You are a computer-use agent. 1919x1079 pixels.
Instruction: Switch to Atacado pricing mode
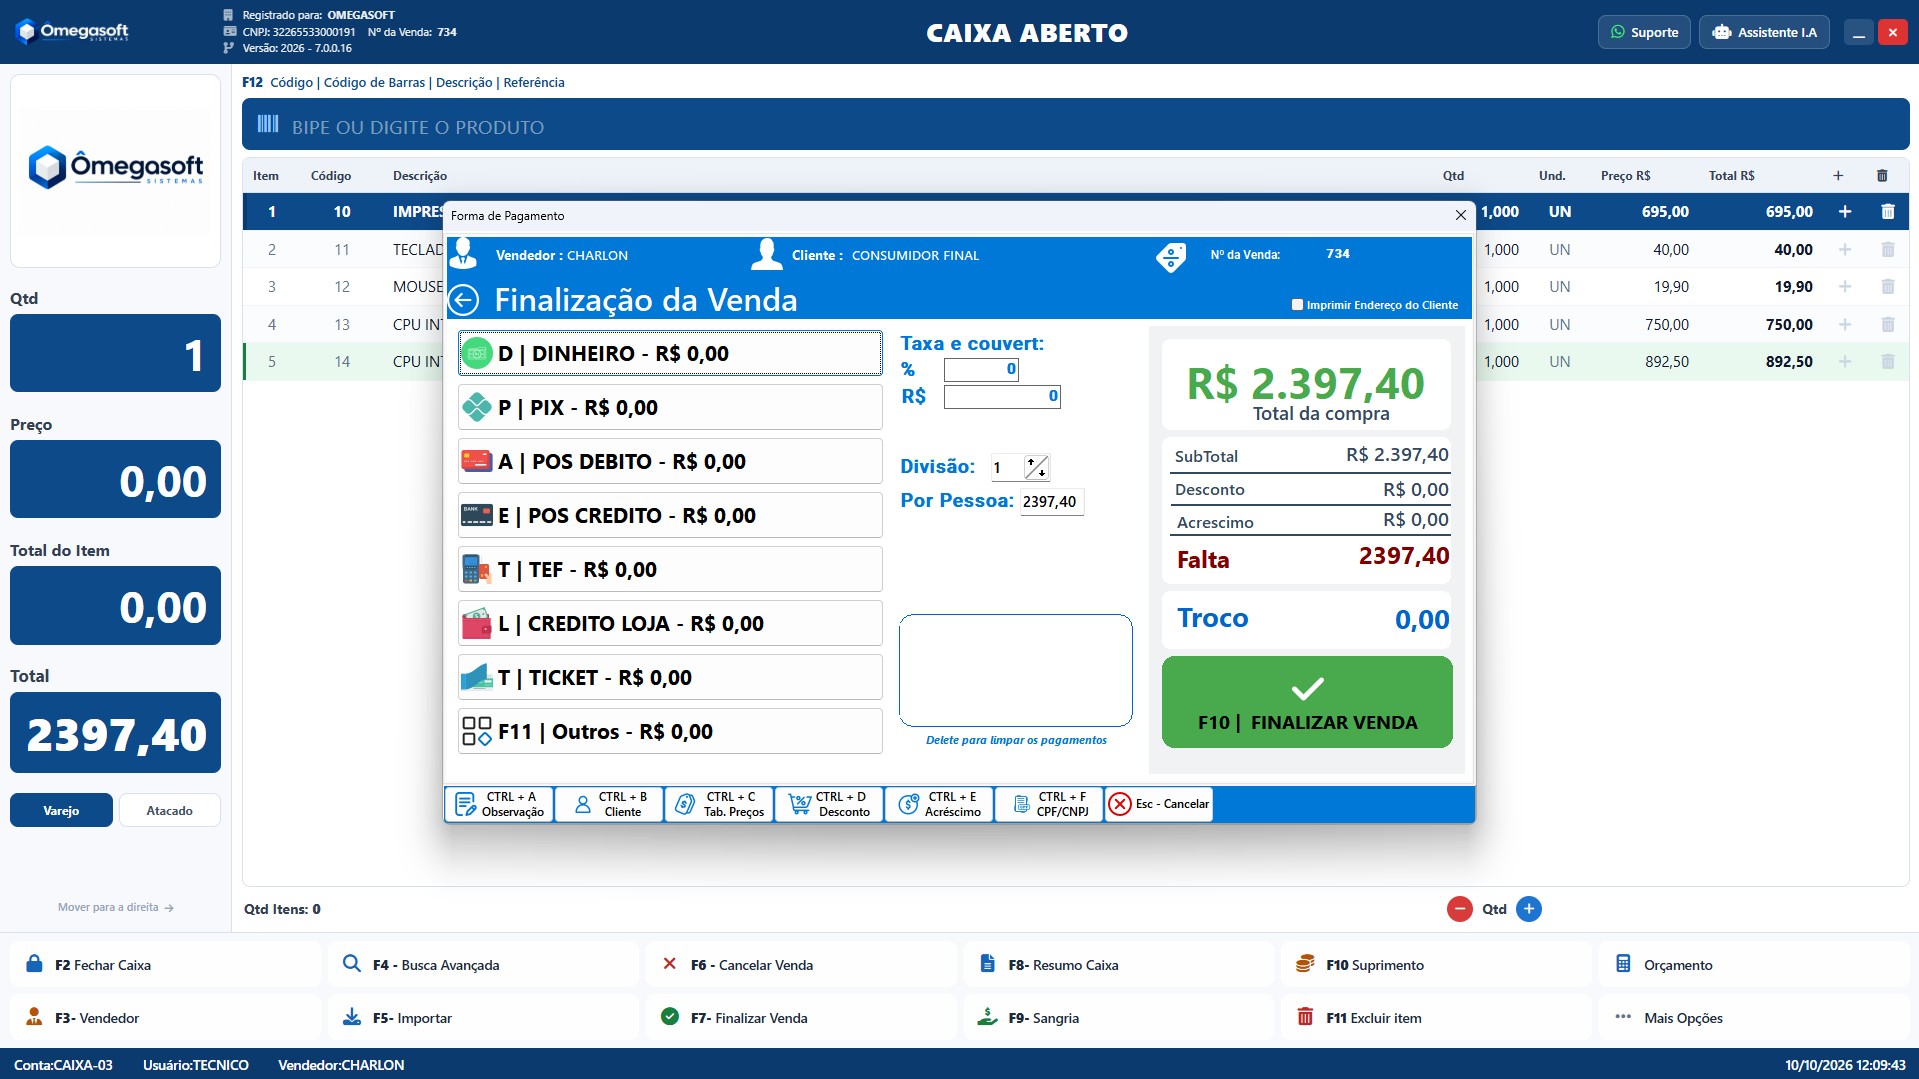170,810
